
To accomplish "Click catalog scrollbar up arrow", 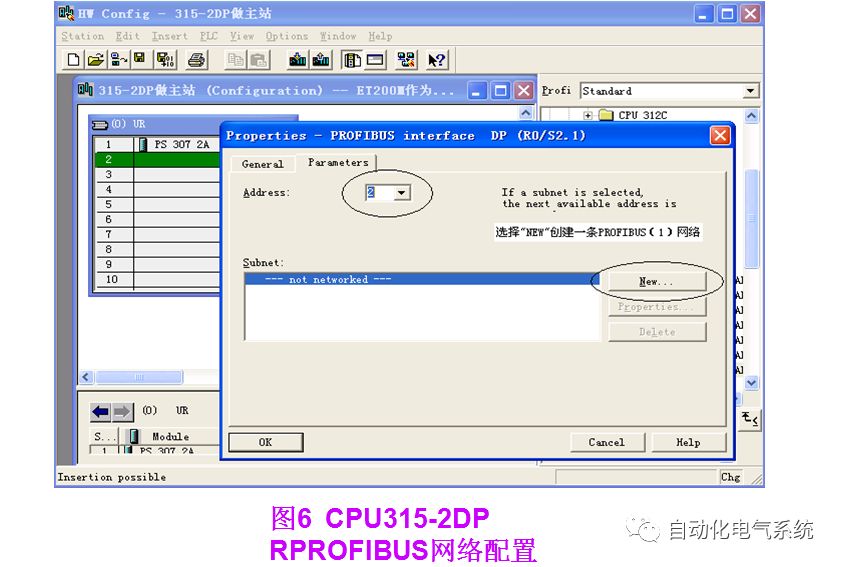I will click(751, 115).
